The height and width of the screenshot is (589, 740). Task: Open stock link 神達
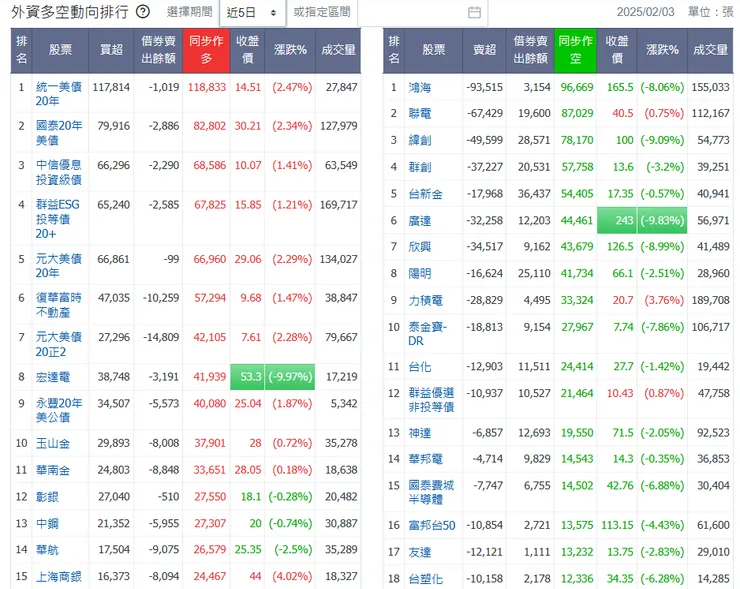tap(420, 433)
